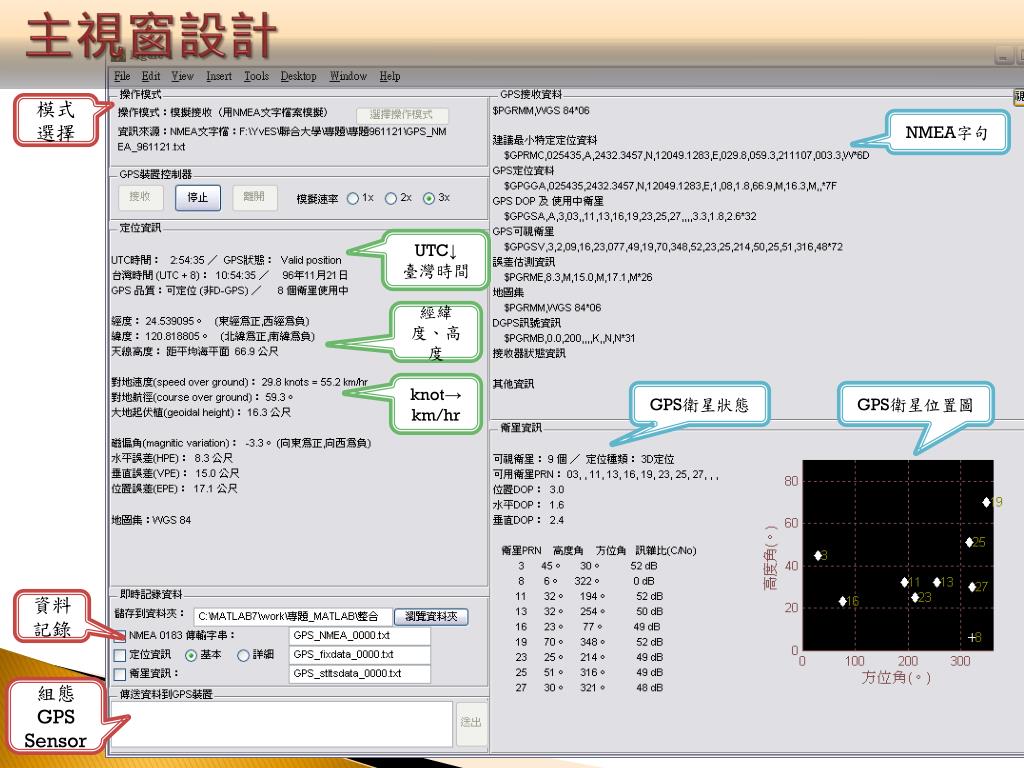Screen dimensions: 1024x768
Task: Open the View menu
Action: pyautogui.click(x=182, y=76)
